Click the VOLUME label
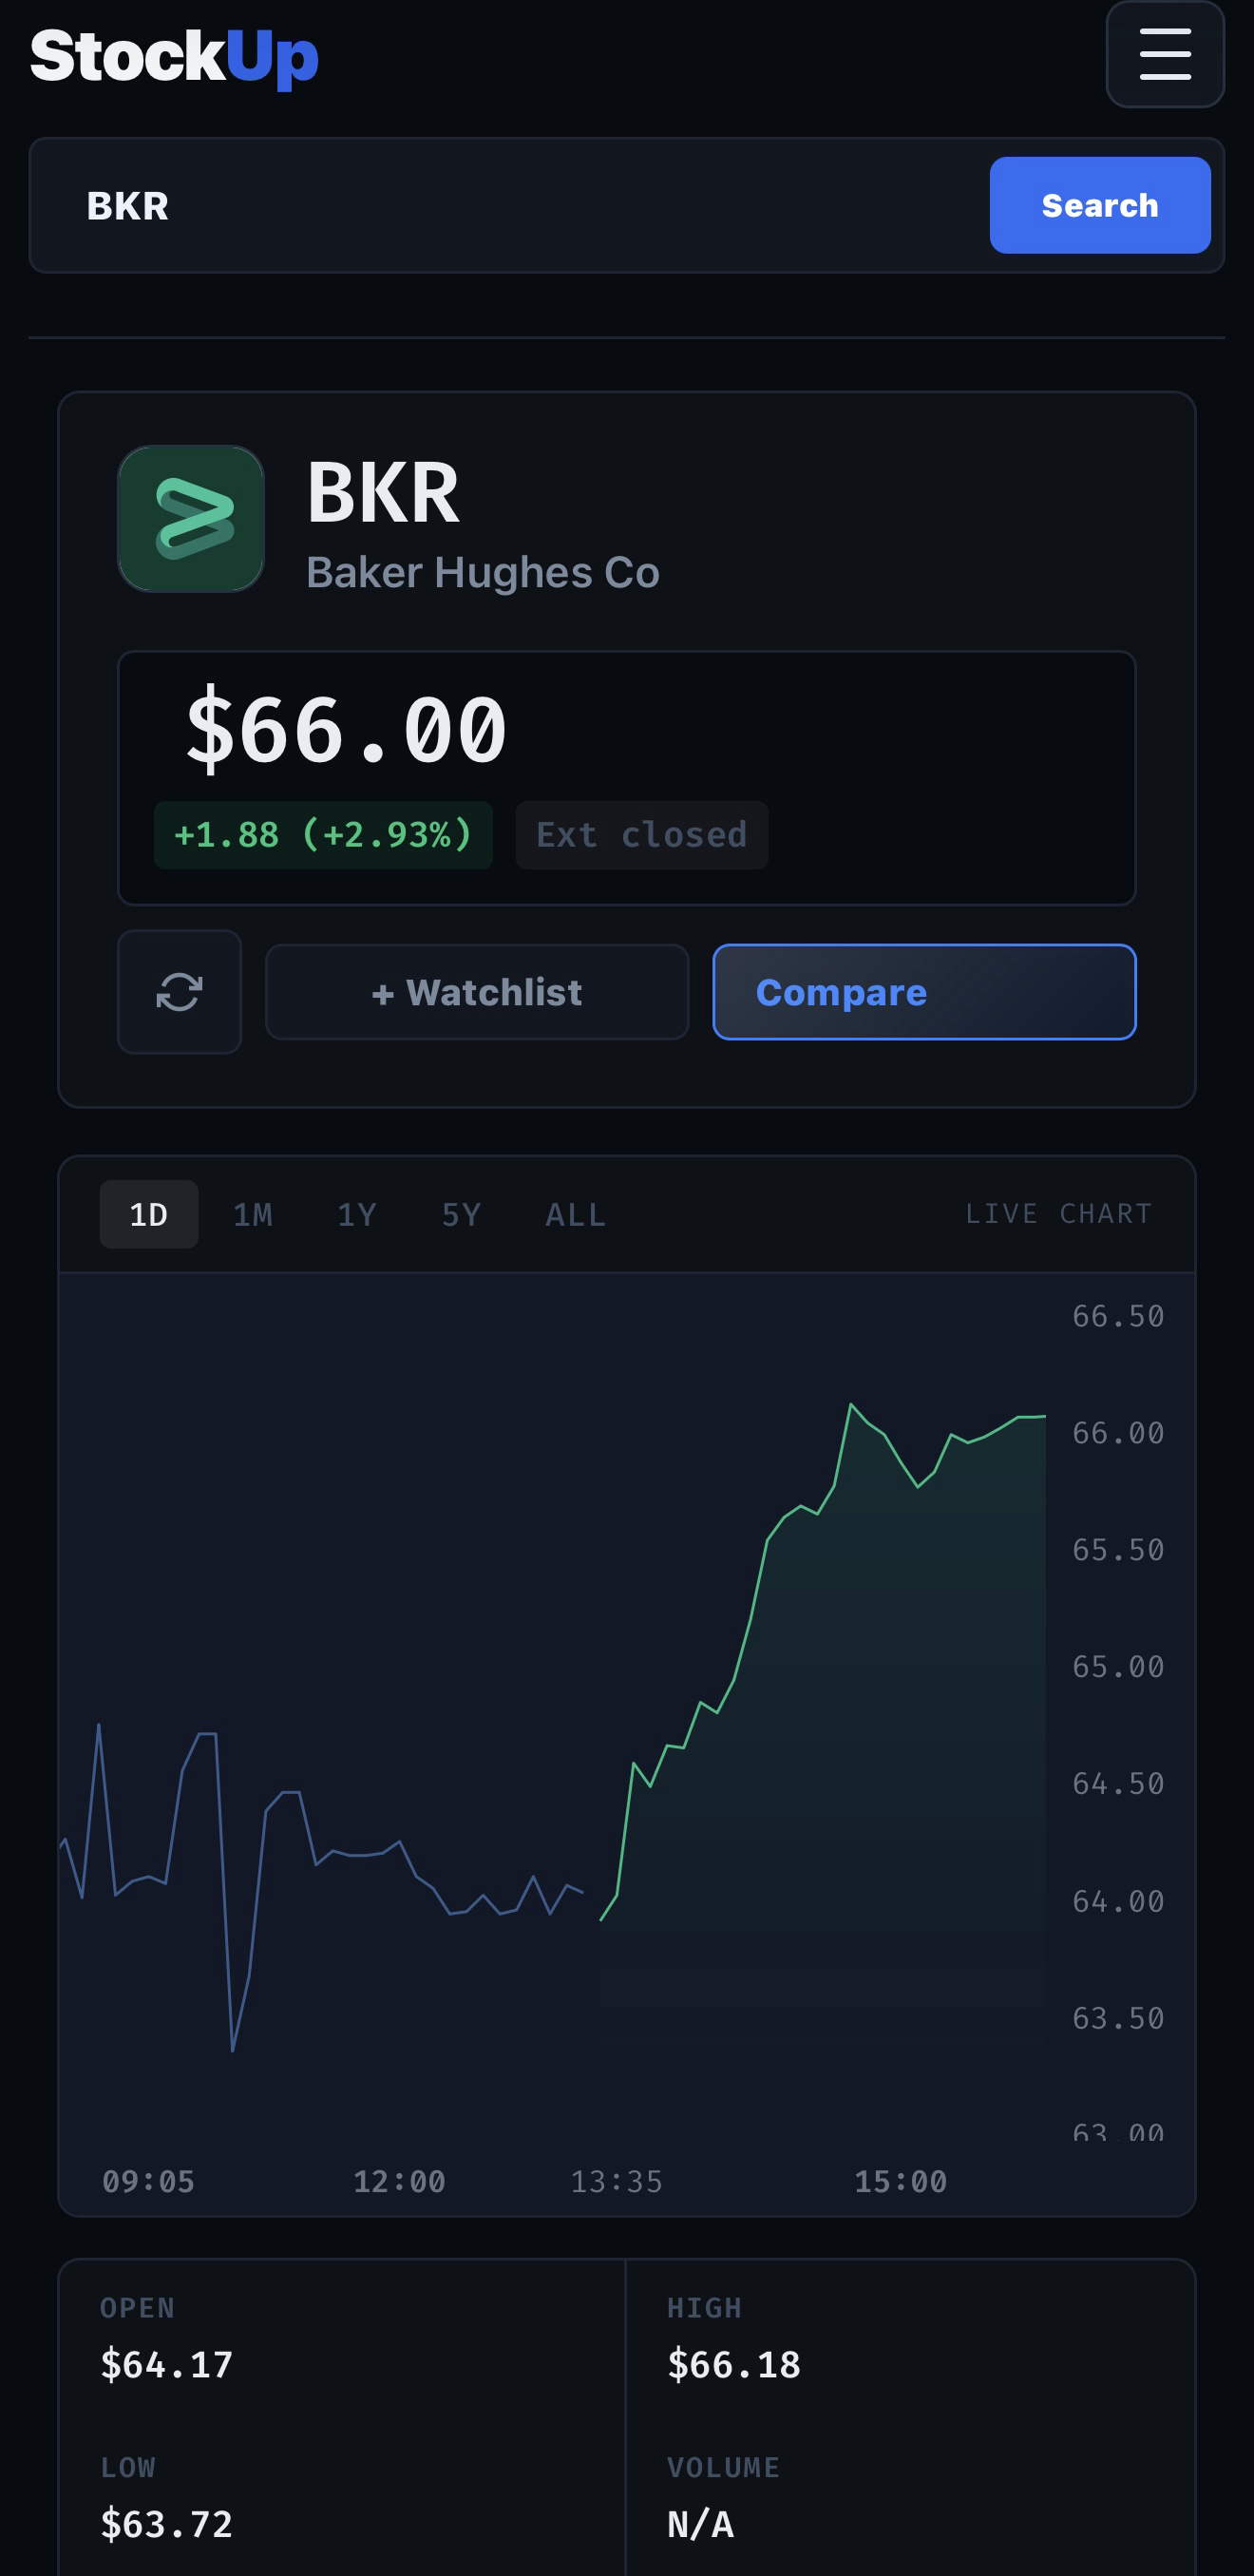This screenshot has height=2576, width=1254. click(x=723, y=2468)
